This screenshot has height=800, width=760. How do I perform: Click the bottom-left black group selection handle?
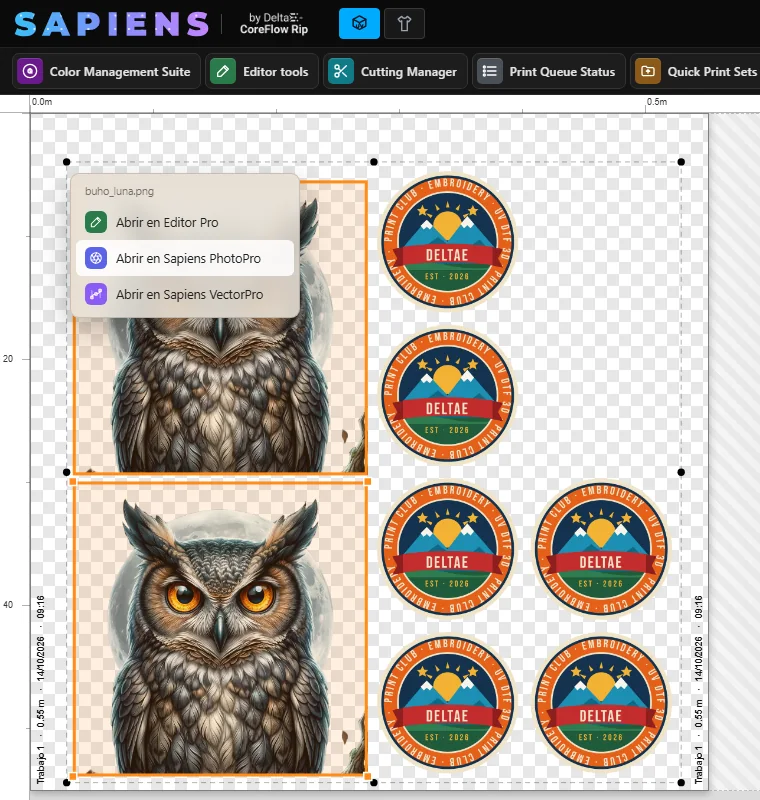pyautogui.click(x=66, y=782)
